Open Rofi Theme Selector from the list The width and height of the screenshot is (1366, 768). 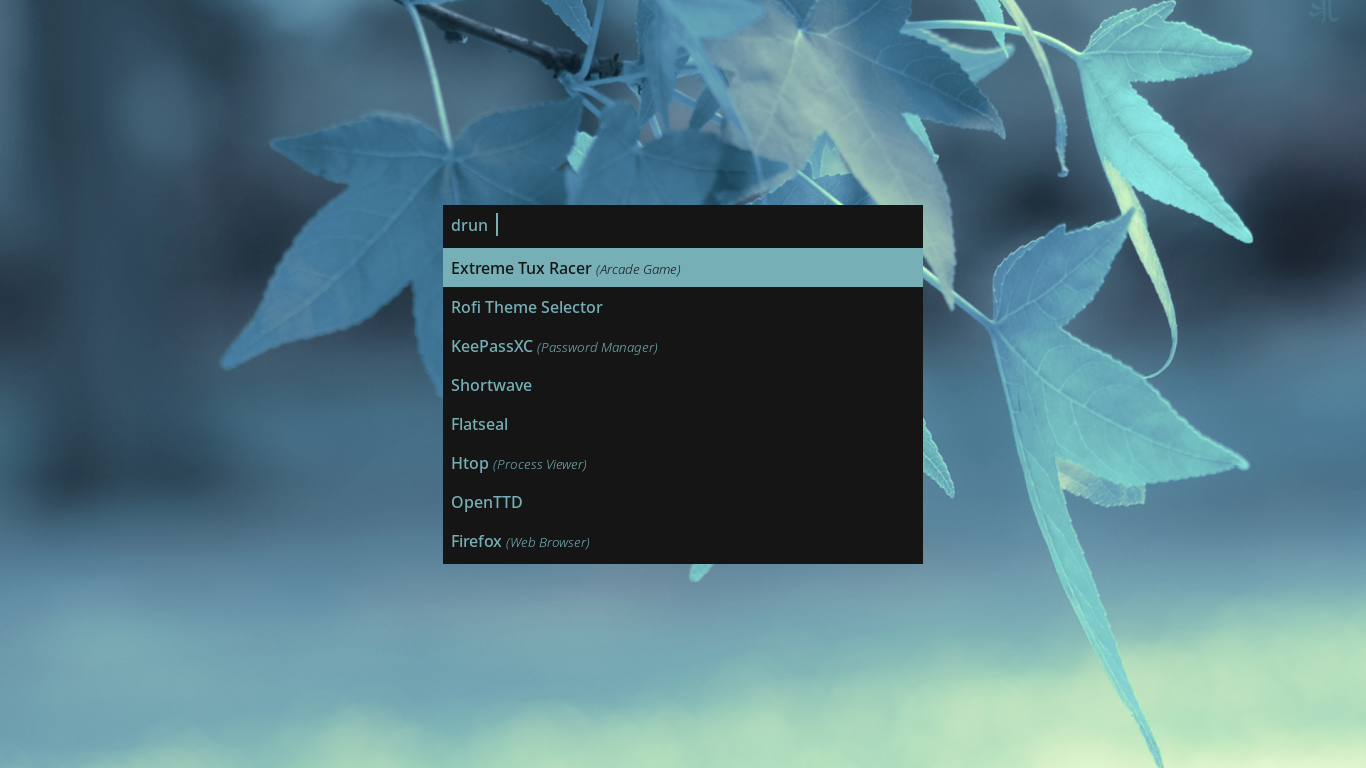click(x=526, y=307)
